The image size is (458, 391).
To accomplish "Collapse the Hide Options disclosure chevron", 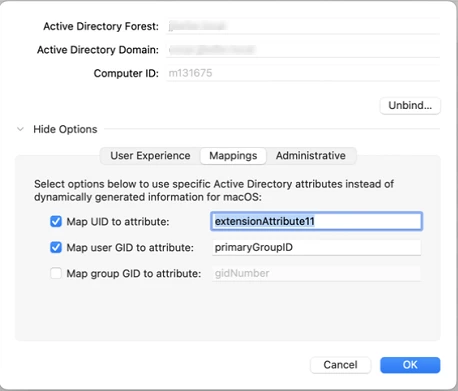I will tap(20, 129).
